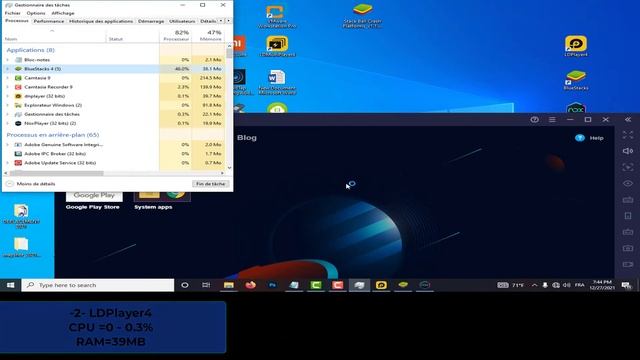Open BlueStacks help center icon in title bar

coord(534,120)
